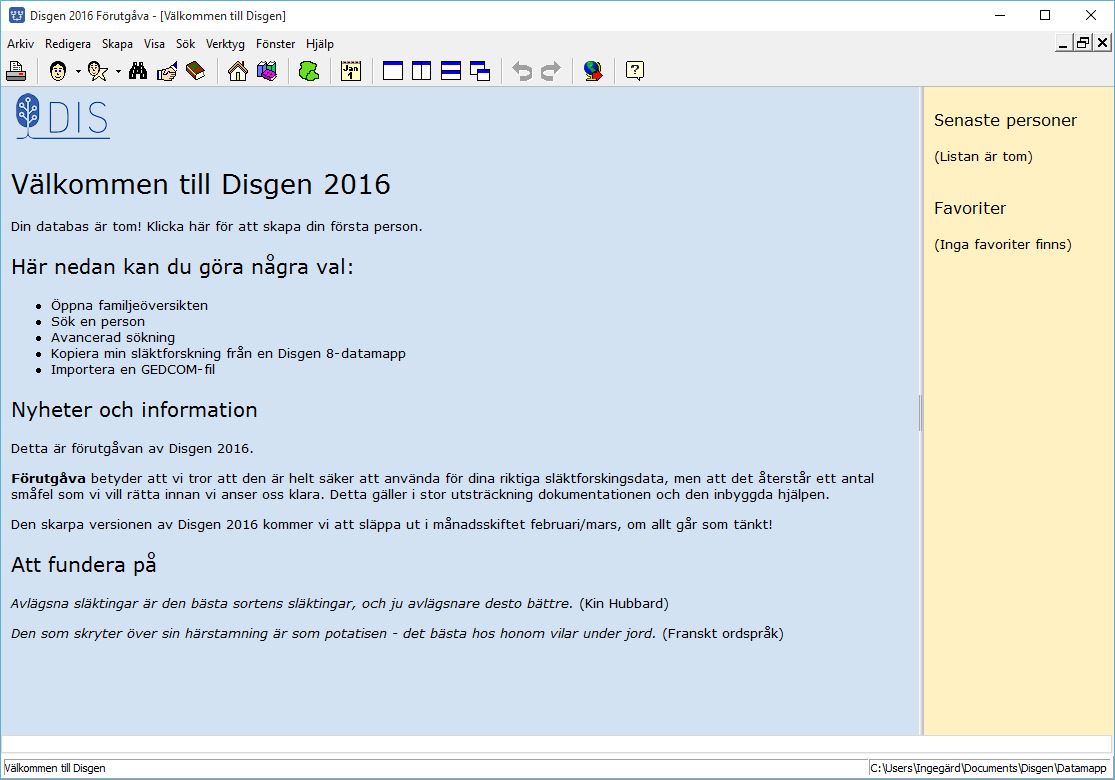
Task: Click the redo arrow icon
Action: (x=551, y=71)
